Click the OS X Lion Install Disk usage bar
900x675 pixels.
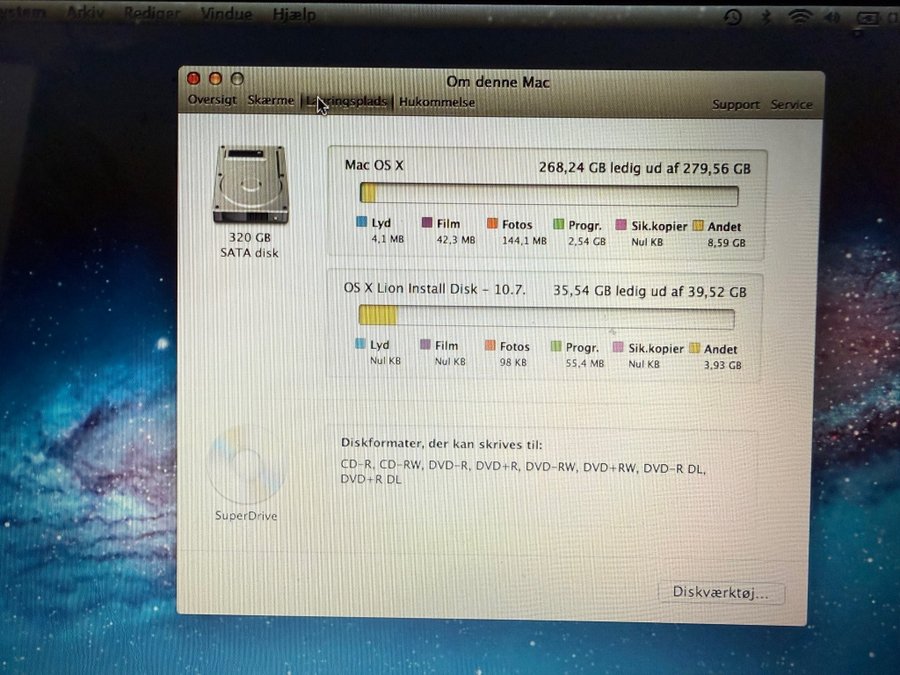[x=546, y=318]
